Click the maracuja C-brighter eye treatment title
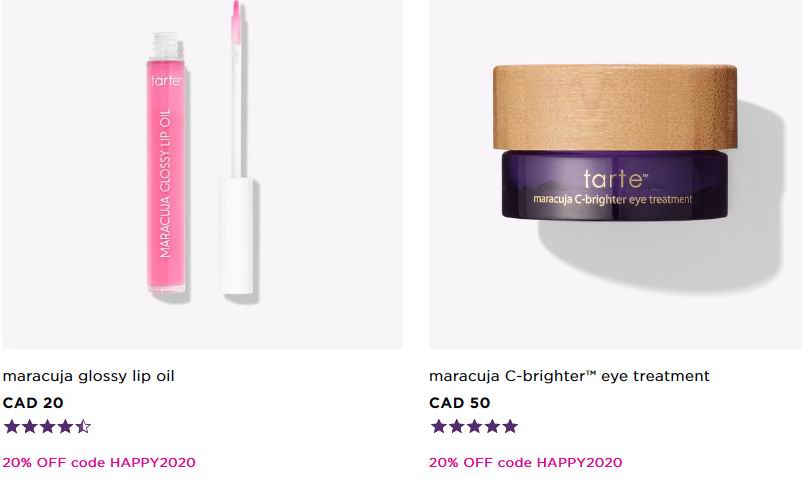The image size is (802, 498). [569, 376]
